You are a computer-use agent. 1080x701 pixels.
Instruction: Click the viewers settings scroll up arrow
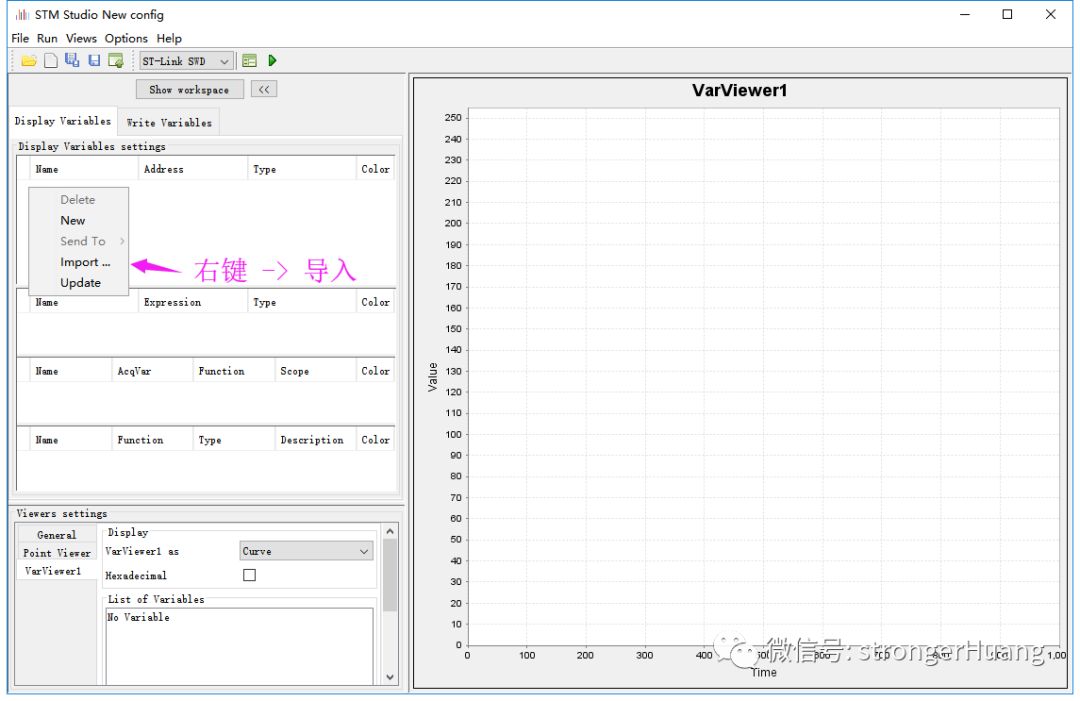click(390, 532)
